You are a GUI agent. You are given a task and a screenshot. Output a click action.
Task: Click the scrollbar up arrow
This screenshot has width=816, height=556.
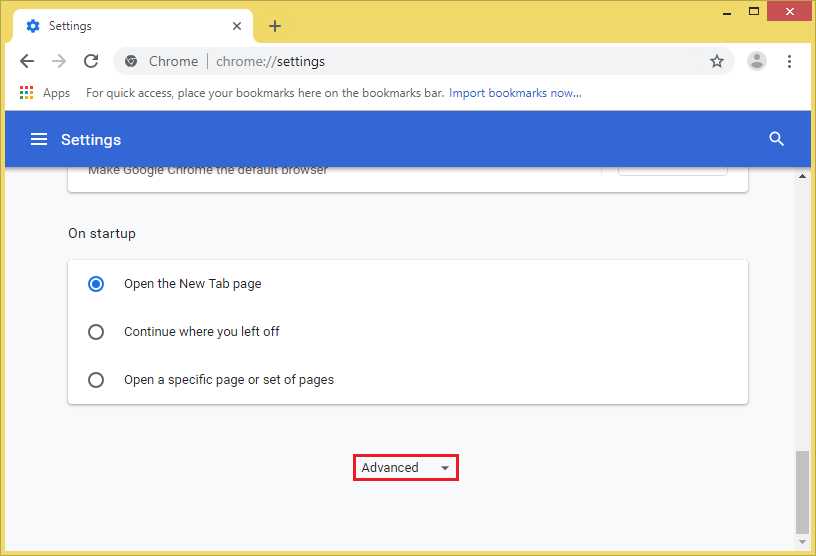(802, 176)
